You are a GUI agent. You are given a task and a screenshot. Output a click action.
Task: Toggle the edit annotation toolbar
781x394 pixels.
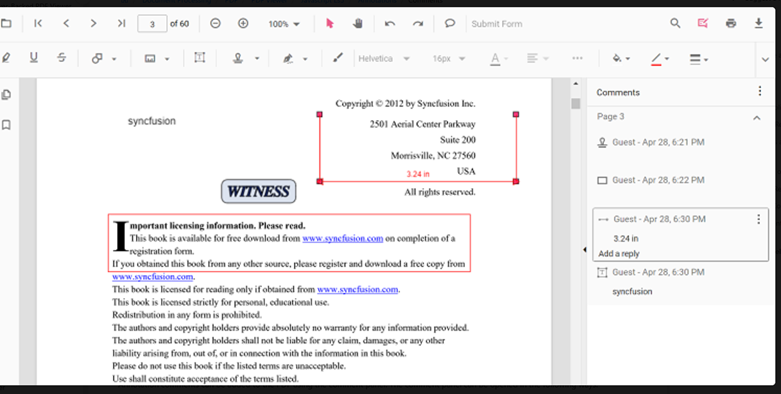click(x=703, y=23)
